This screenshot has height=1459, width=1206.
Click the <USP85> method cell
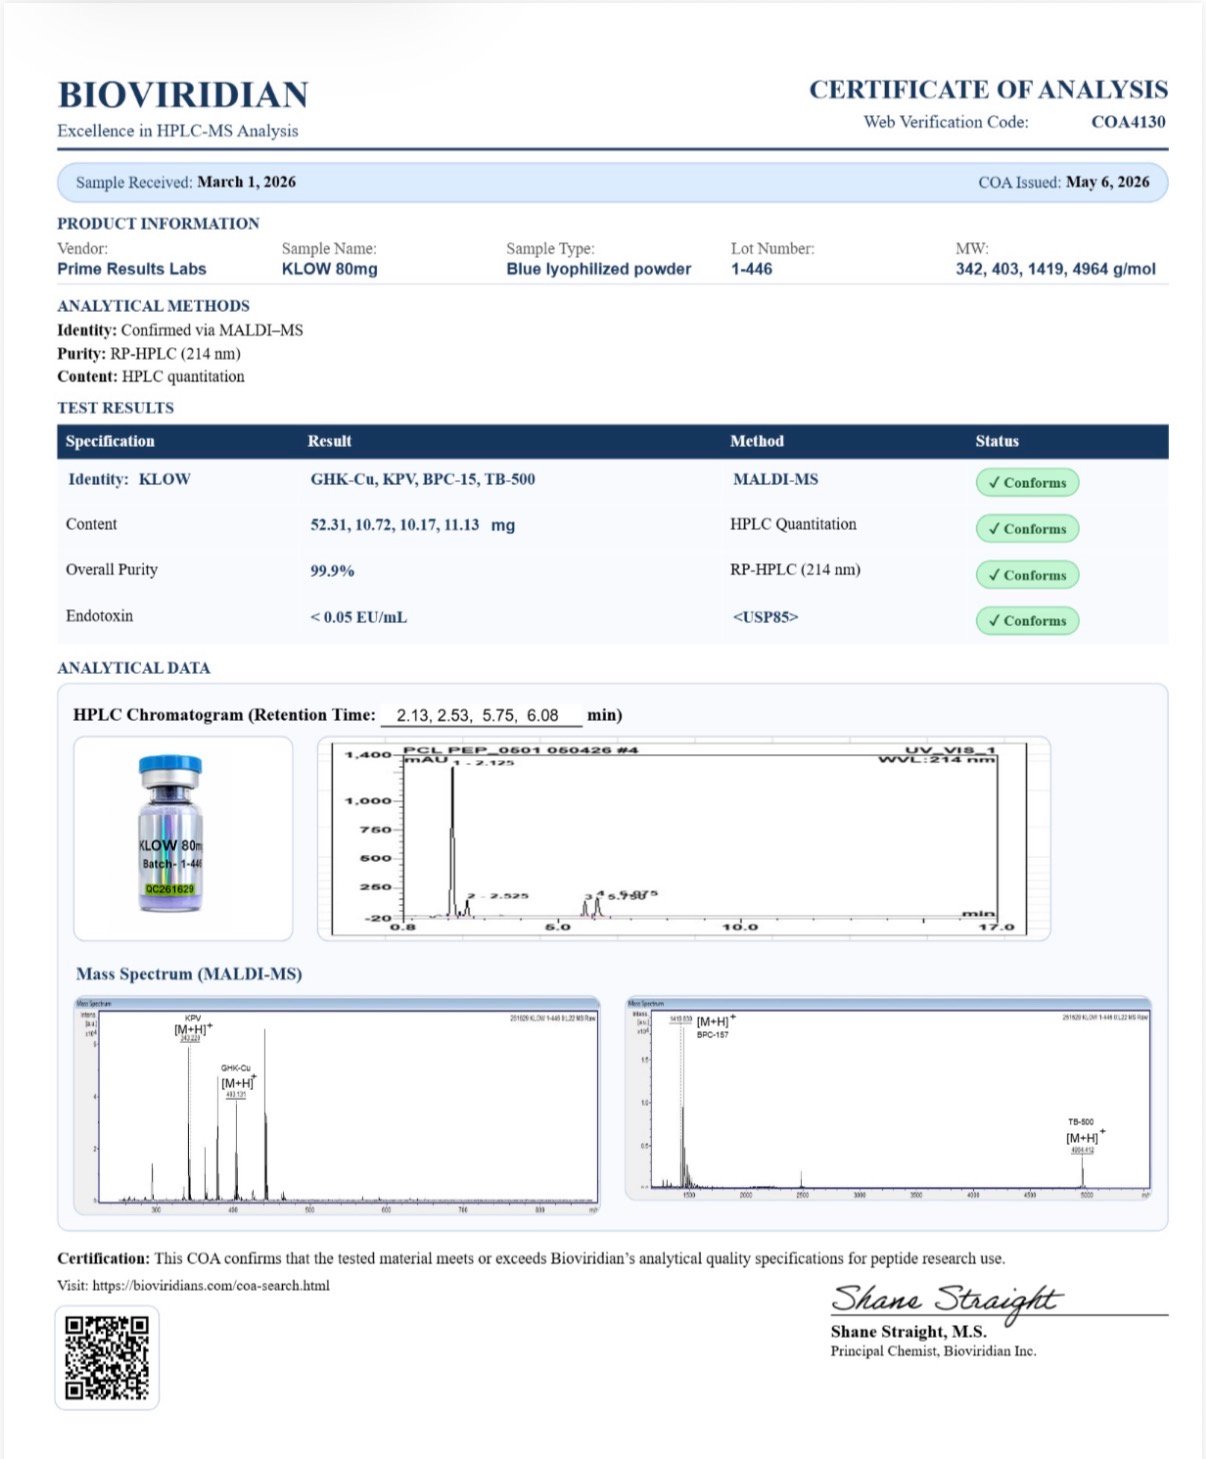click(x=765, y=617)
